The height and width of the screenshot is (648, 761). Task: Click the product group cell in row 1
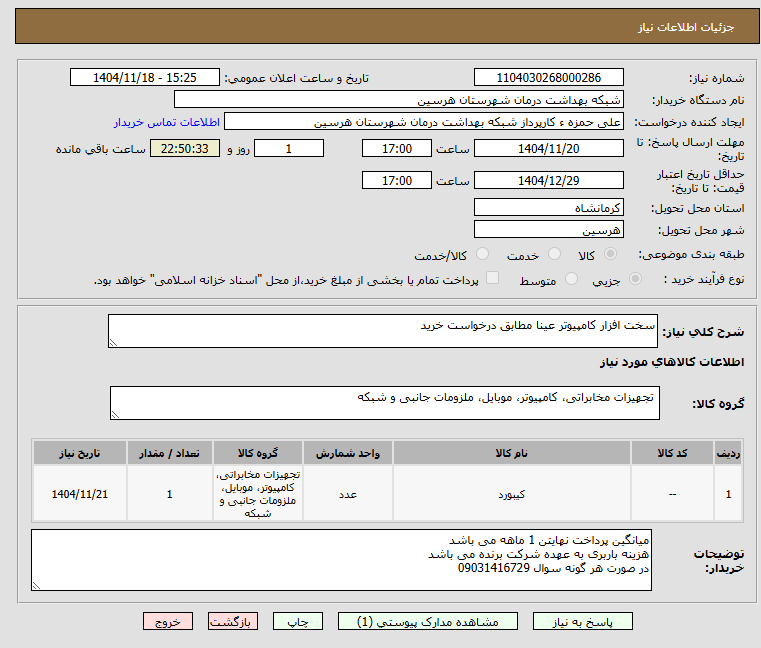(x=258, y=494)
